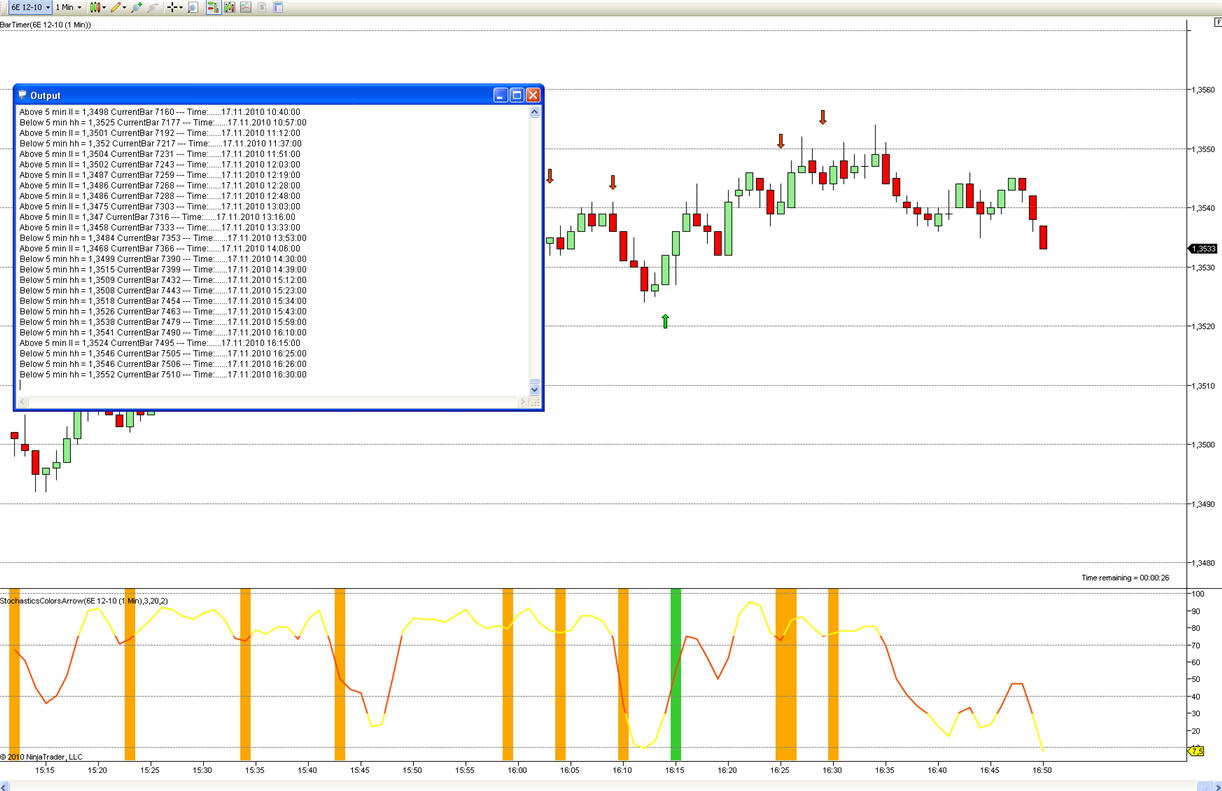
Task: Click the candlestick chart style icon
Action: 95,7
